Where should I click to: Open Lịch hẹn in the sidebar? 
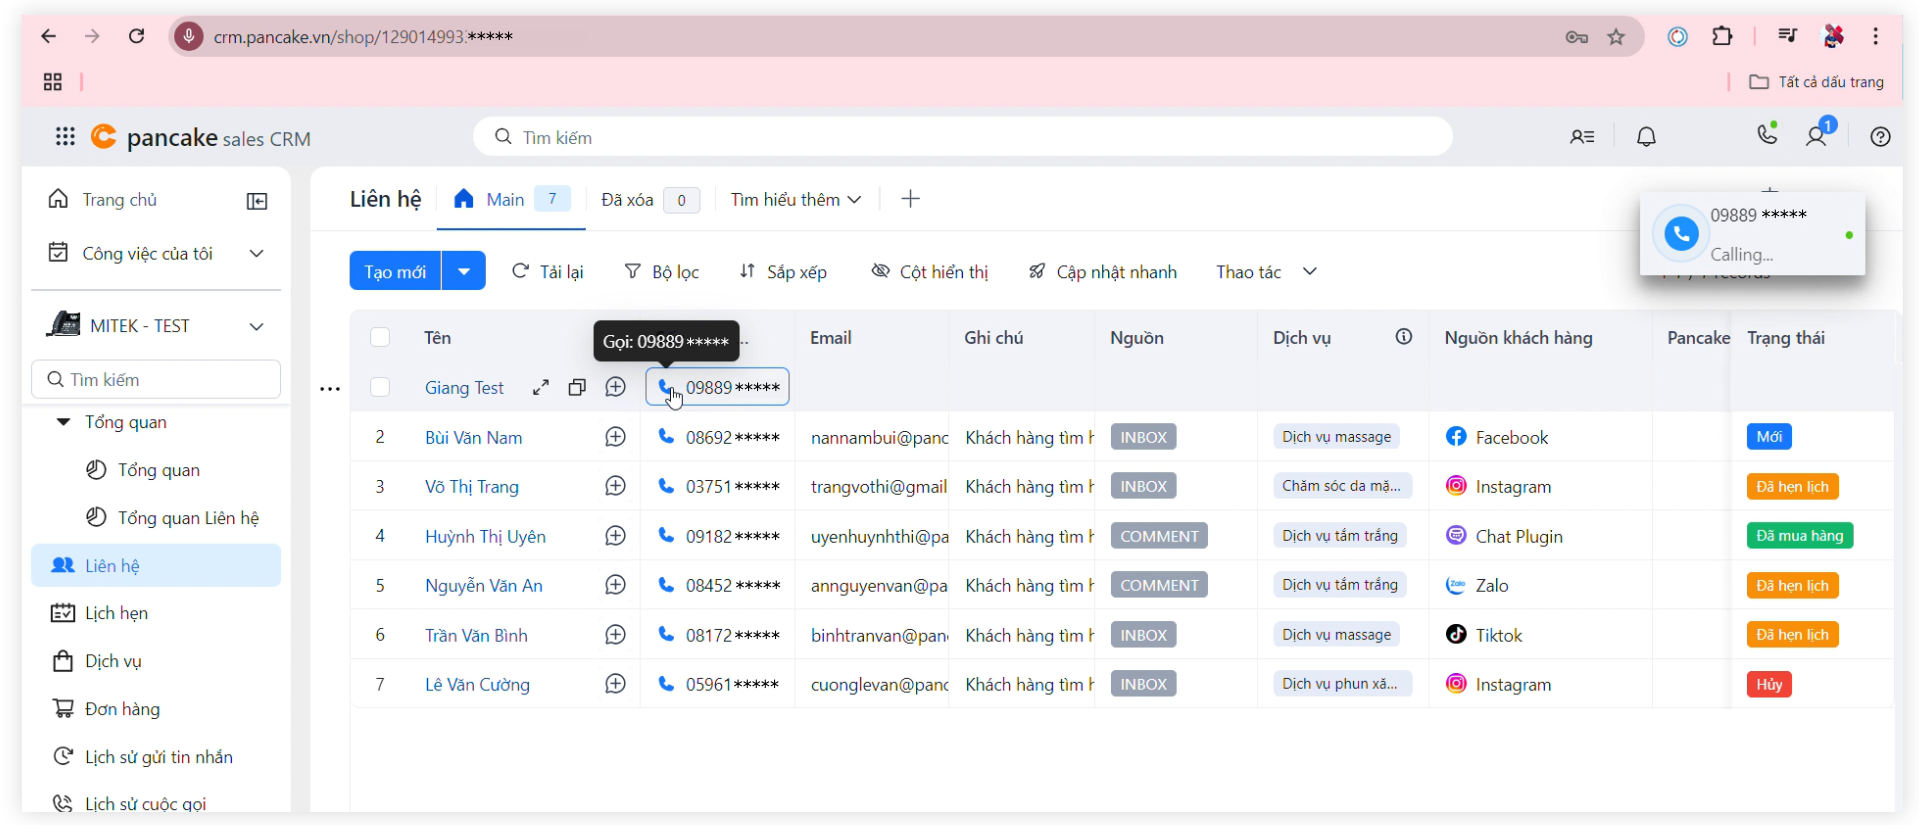[x=116, y=613]
